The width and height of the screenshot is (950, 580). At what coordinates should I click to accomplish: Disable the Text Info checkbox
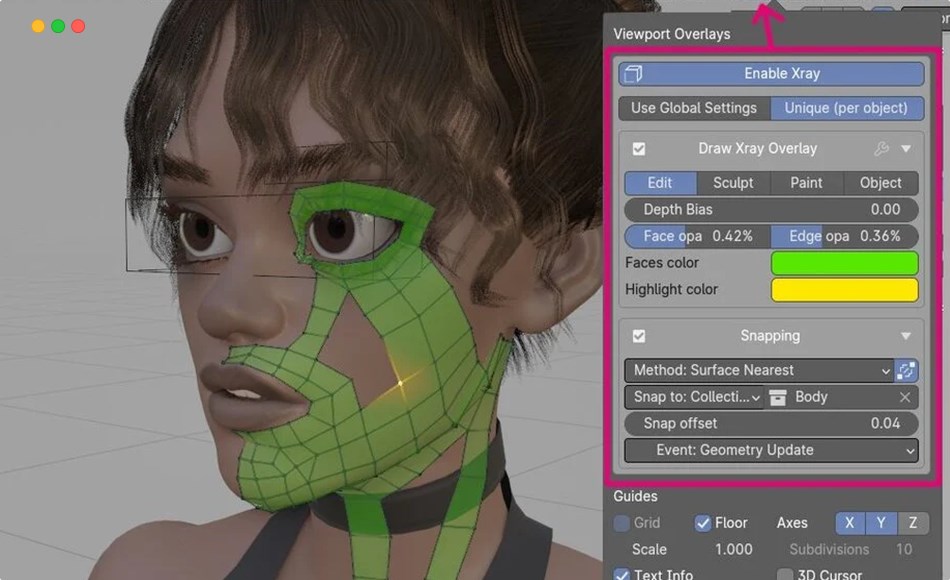[621, 573]
